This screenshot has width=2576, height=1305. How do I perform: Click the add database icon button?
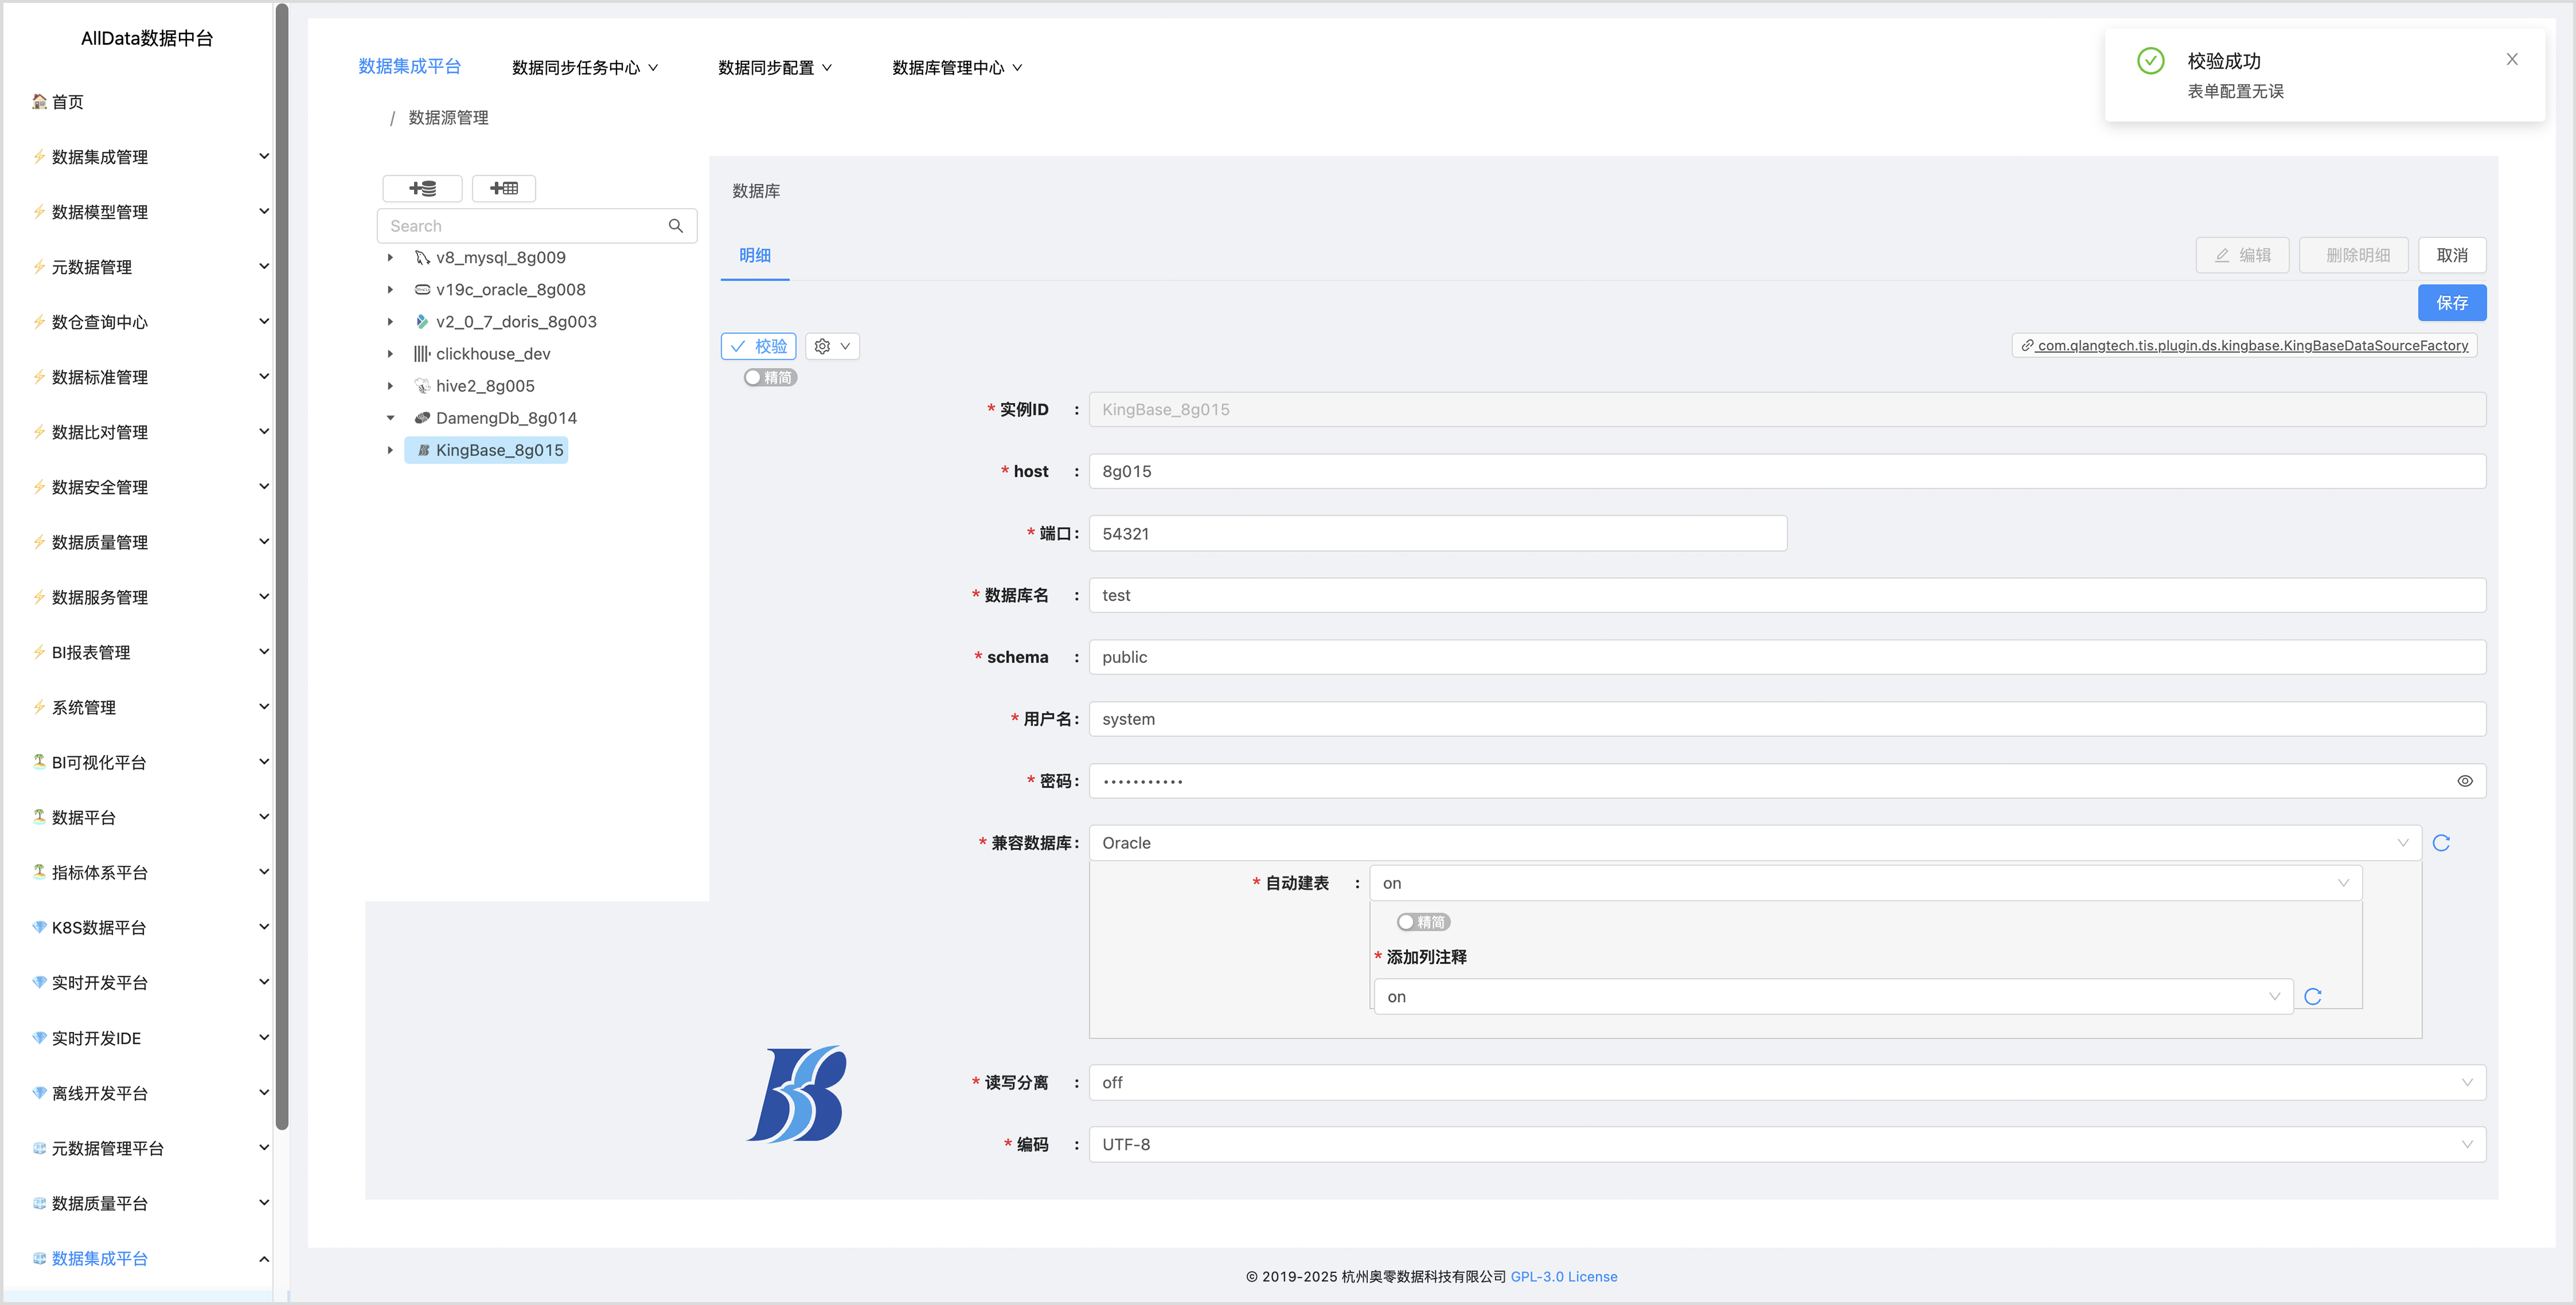(422, 188)
